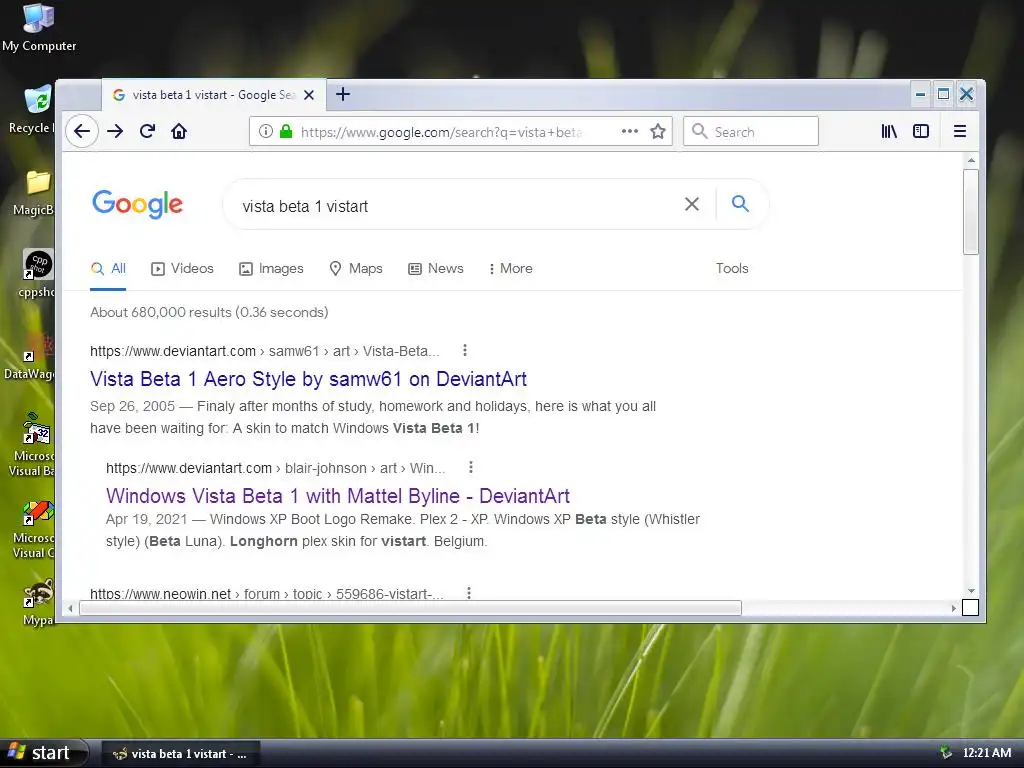1024x768 pixels.
Task: Click vertical scrollbar down arrow
Action: pos(971,591)
